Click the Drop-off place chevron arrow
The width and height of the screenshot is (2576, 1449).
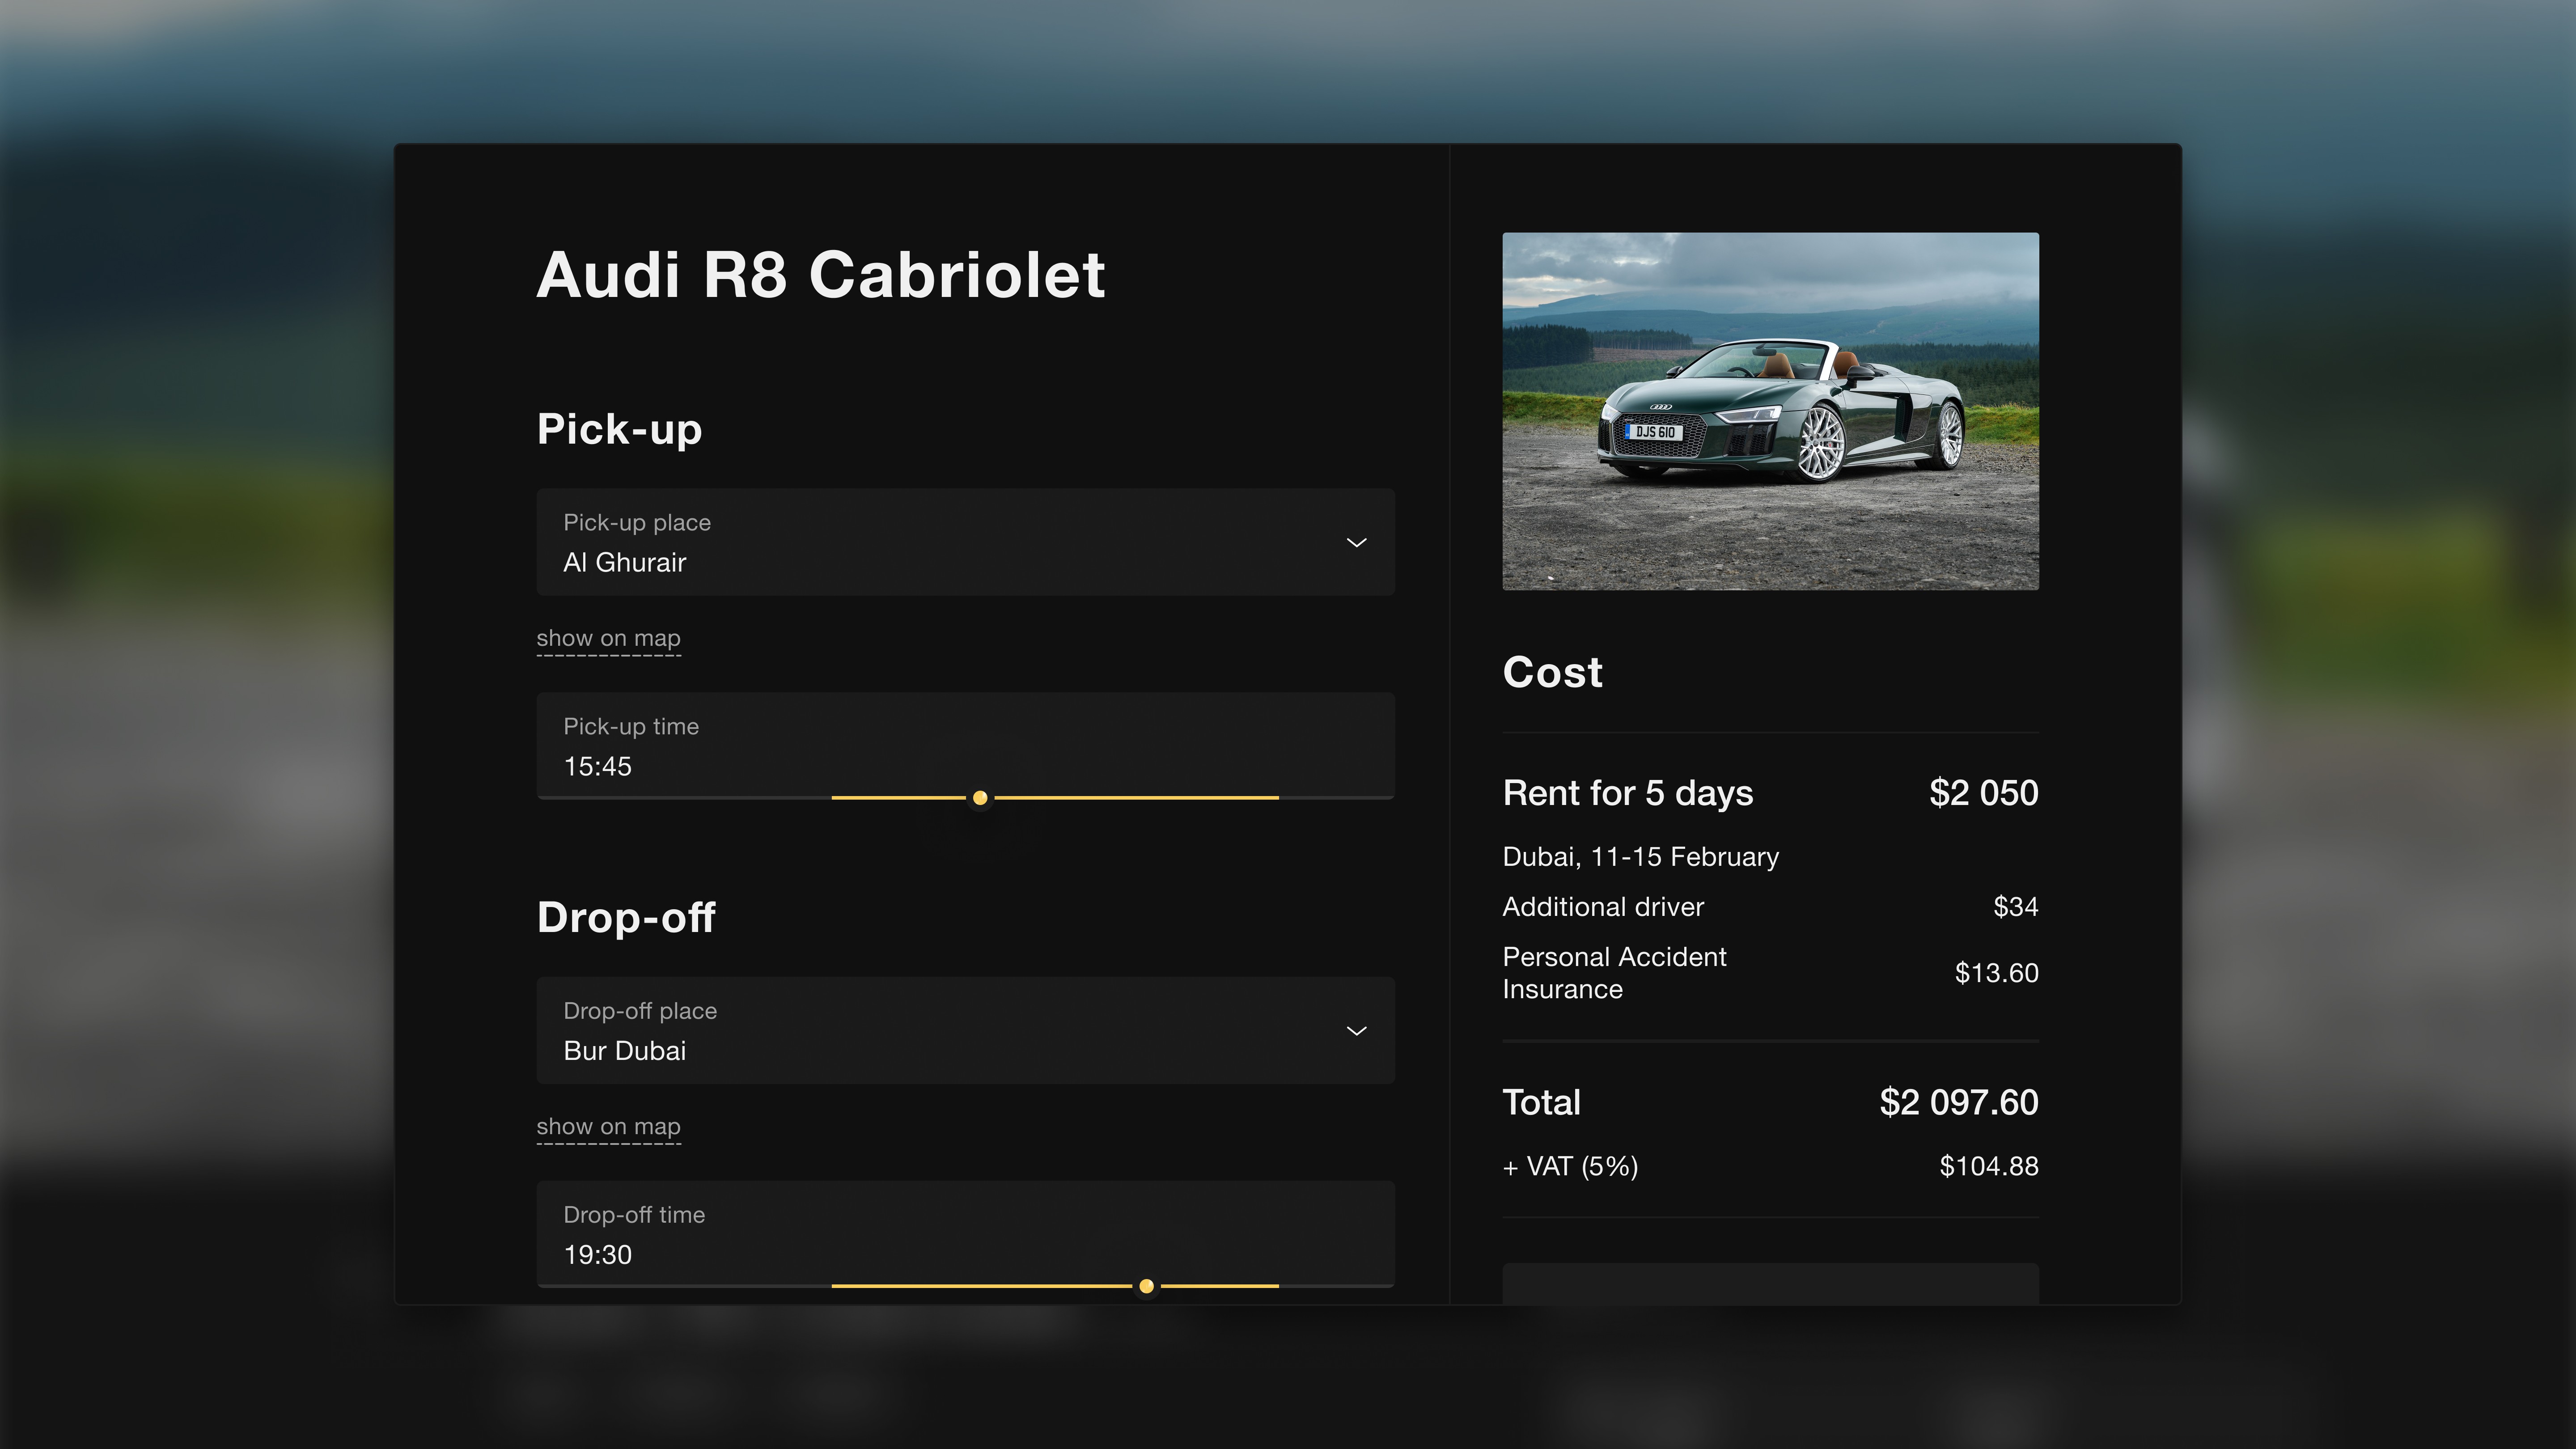[1356, 1031]
